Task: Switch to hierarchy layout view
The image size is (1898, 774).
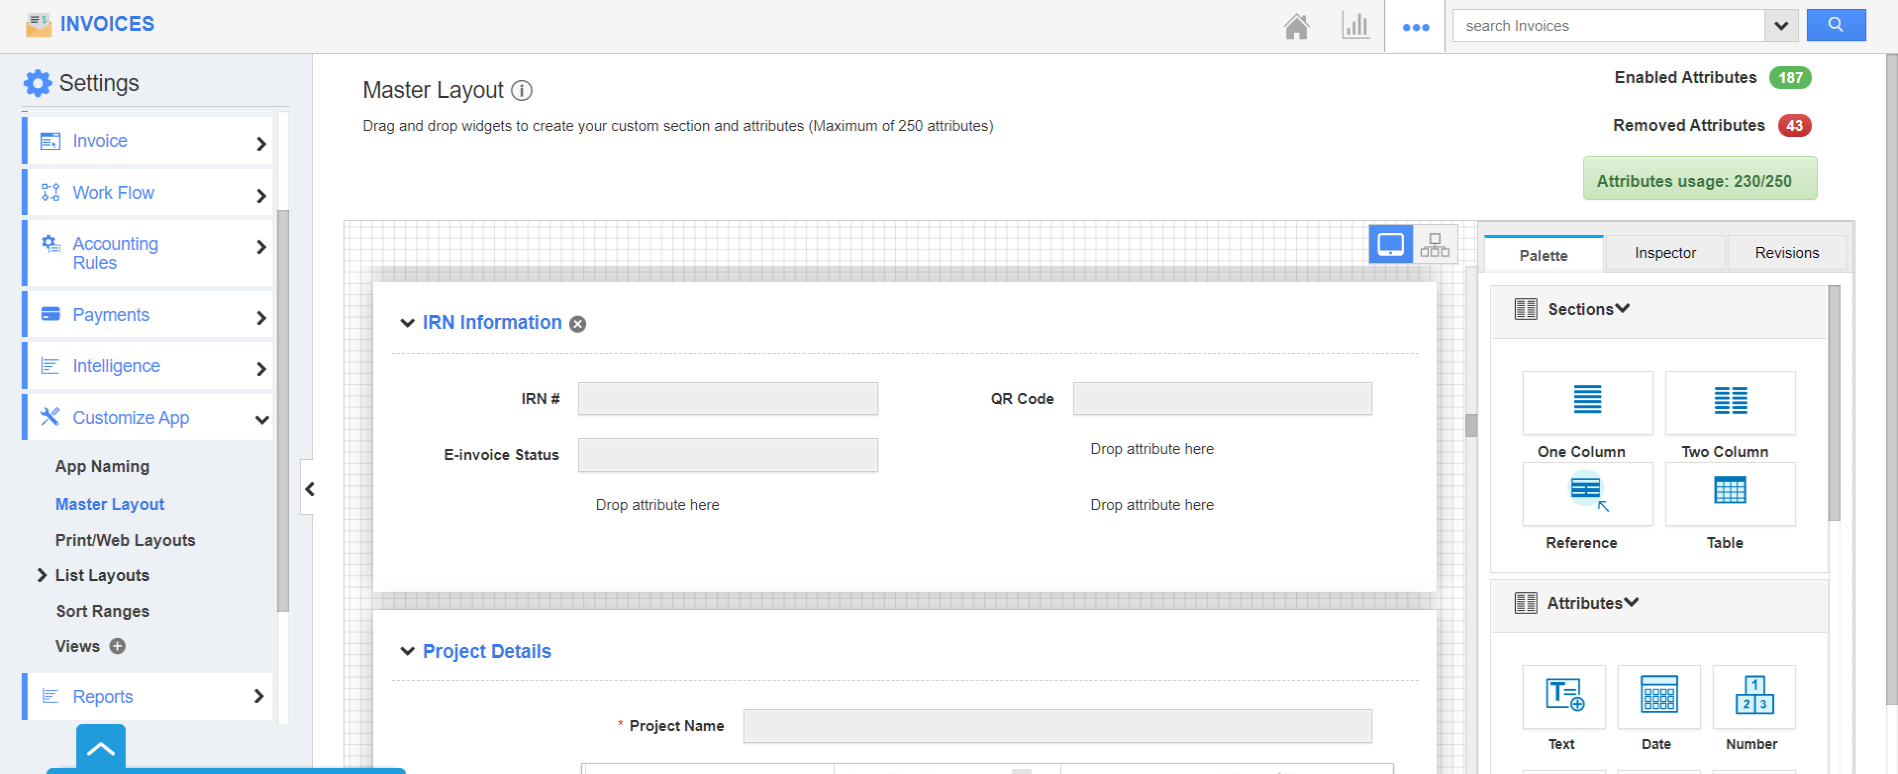Action: click(x=1435, y=245)
